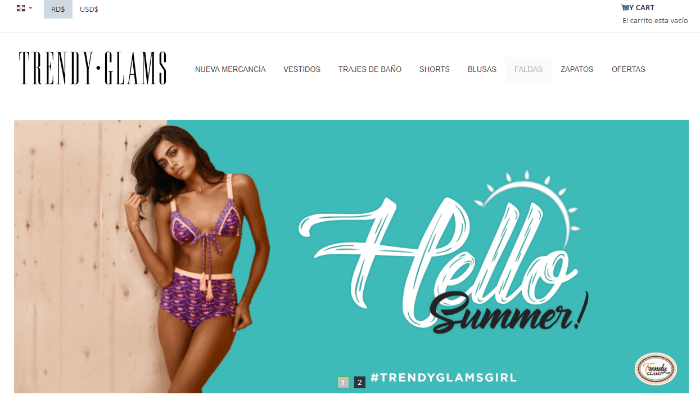Expand the language dropdown arrow

pos(30,8)
